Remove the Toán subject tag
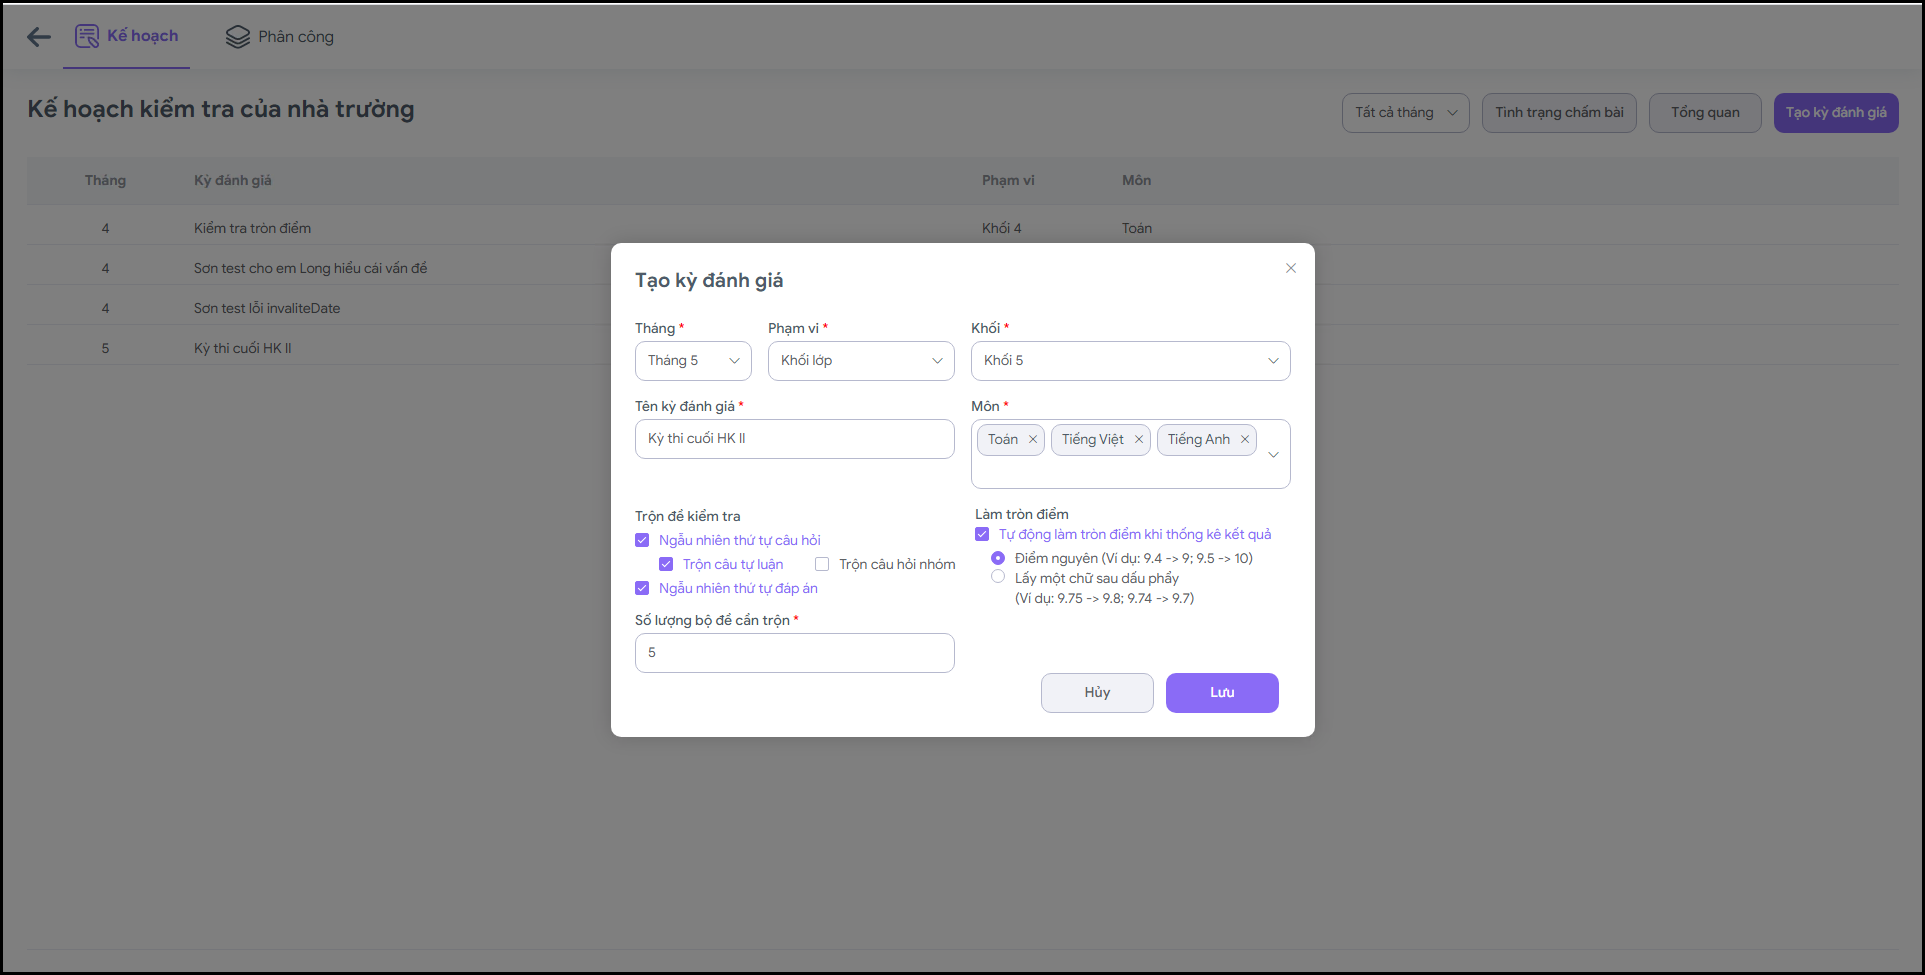 tap(1033, 439)
